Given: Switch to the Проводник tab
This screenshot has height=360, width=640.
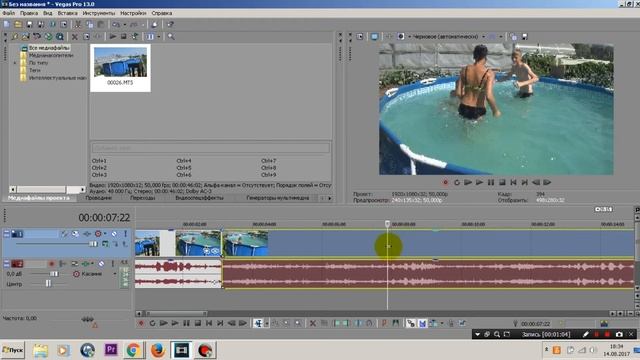Looking at the screenshot, I should tap(98, 198).
